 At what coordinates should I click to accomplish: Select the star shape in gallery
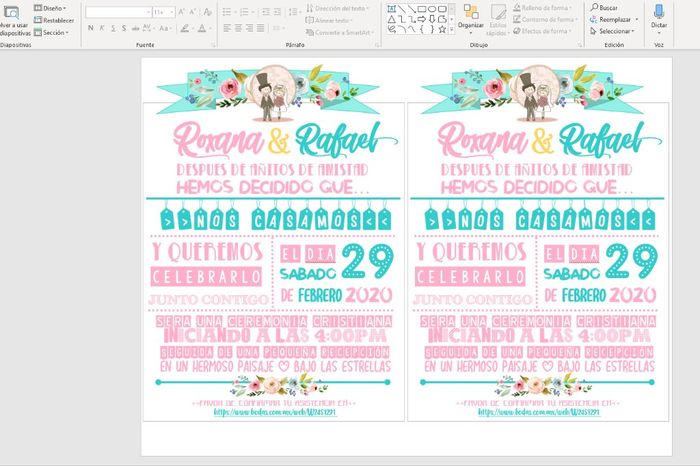pos(442,28)
